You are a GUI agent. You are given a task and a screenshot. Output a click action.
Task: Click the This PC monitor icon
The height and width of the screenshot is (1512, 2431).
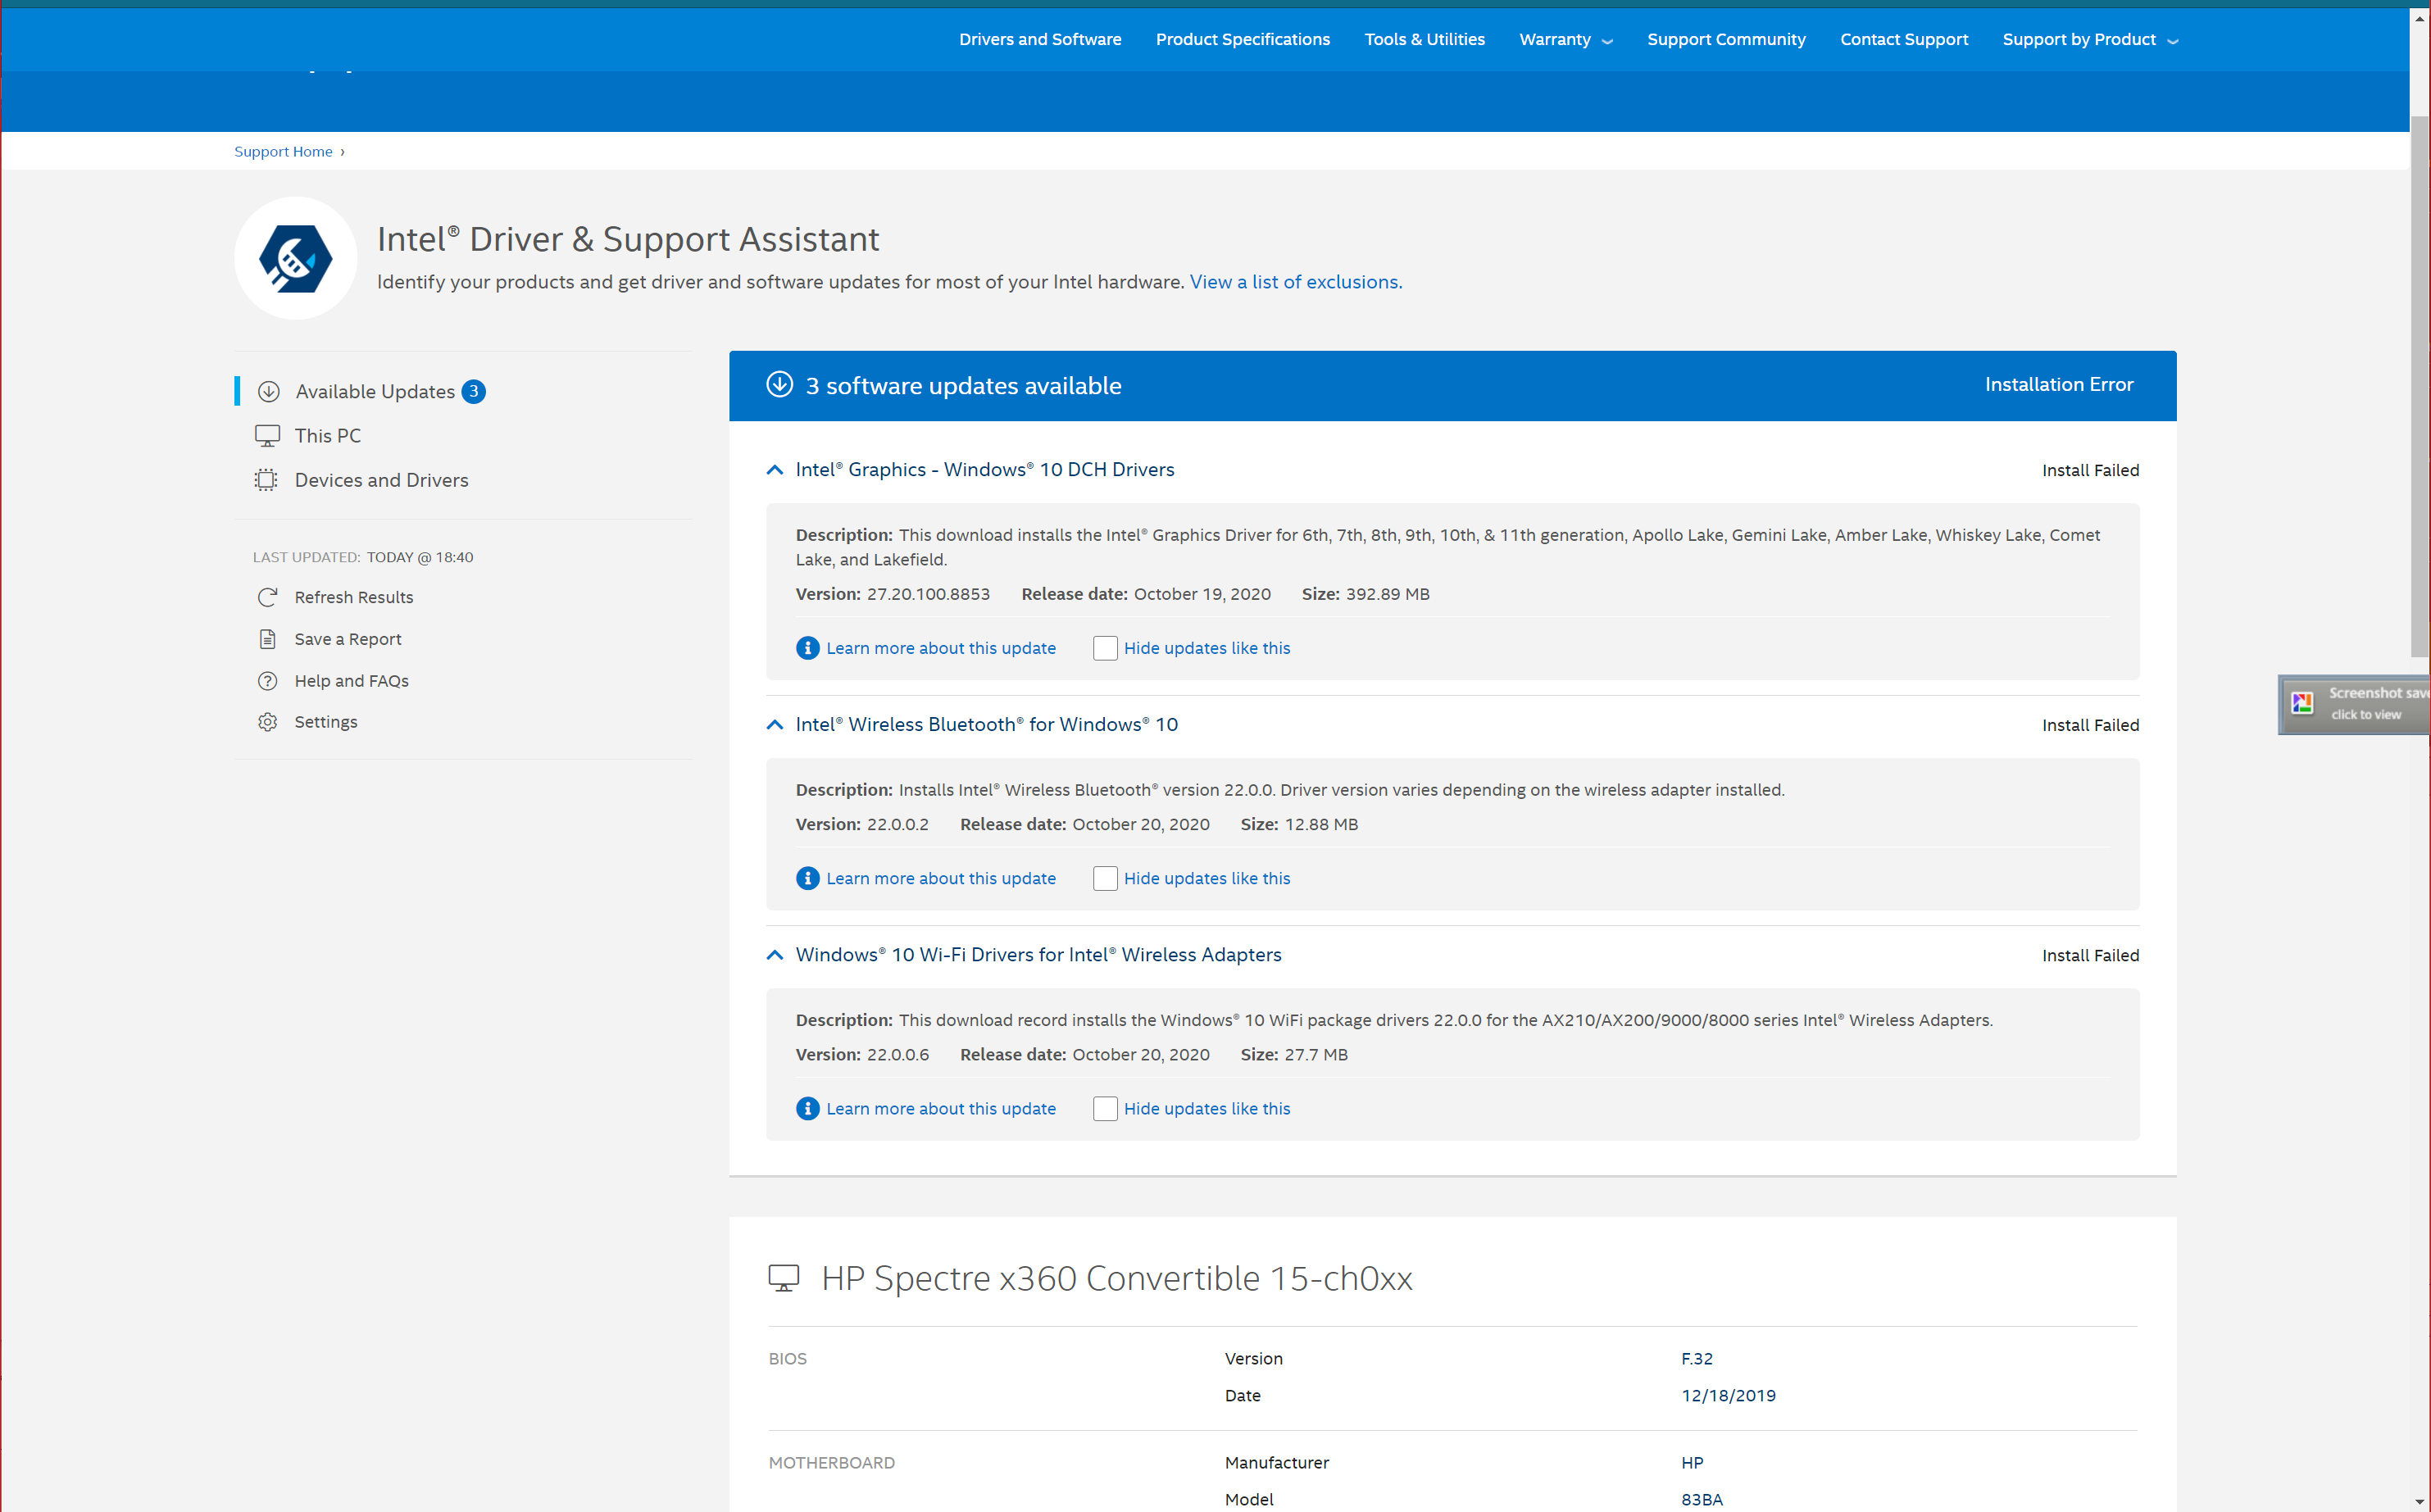coord(267,436)
